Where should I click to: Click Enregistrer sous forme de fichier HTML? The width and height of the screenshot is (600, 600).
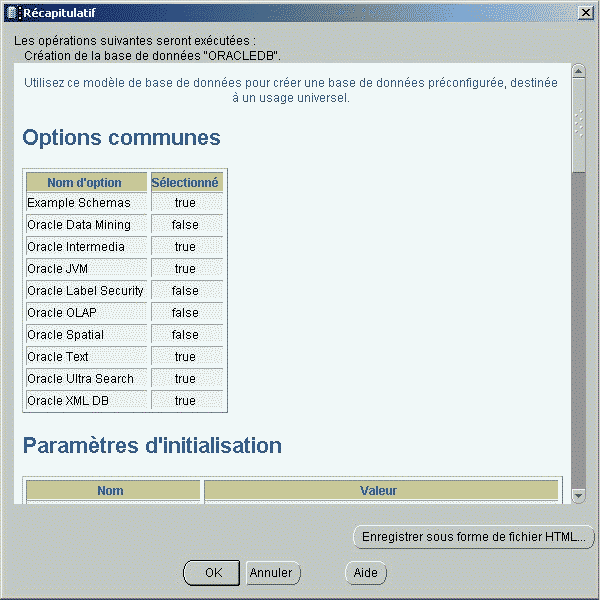coord(474,537)
